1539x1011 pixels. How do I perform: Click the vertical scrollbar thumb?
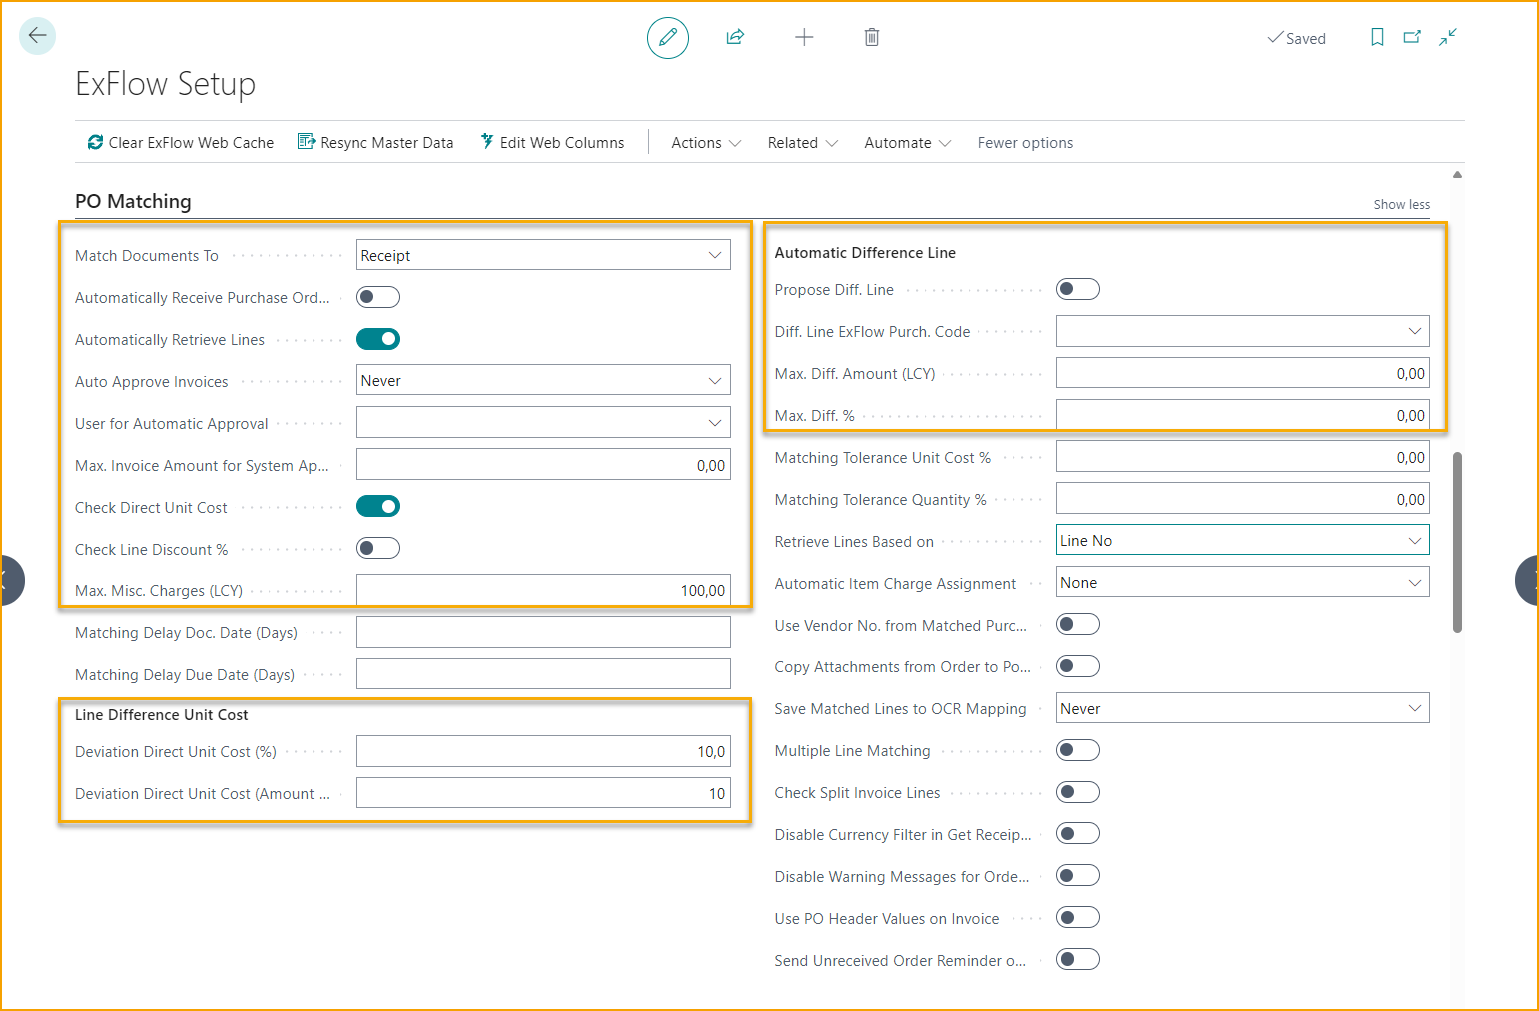click(1457, 542)
